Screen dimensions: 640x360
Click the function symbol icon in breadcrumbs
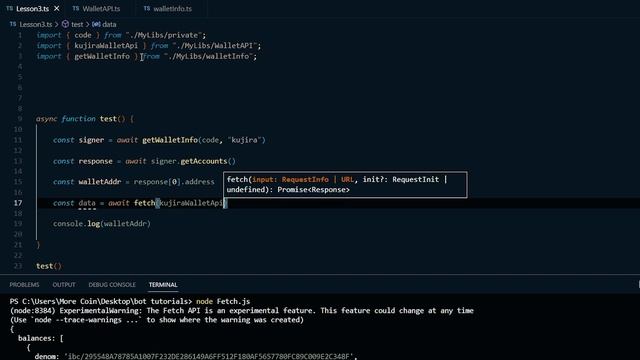(x=65, y=24)
